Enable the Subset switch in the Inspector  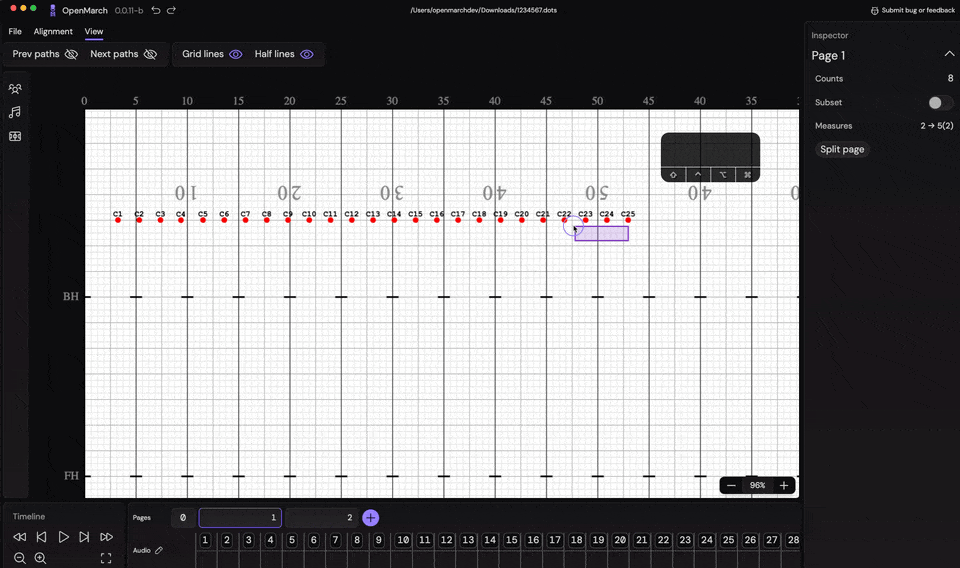(939, 102)
